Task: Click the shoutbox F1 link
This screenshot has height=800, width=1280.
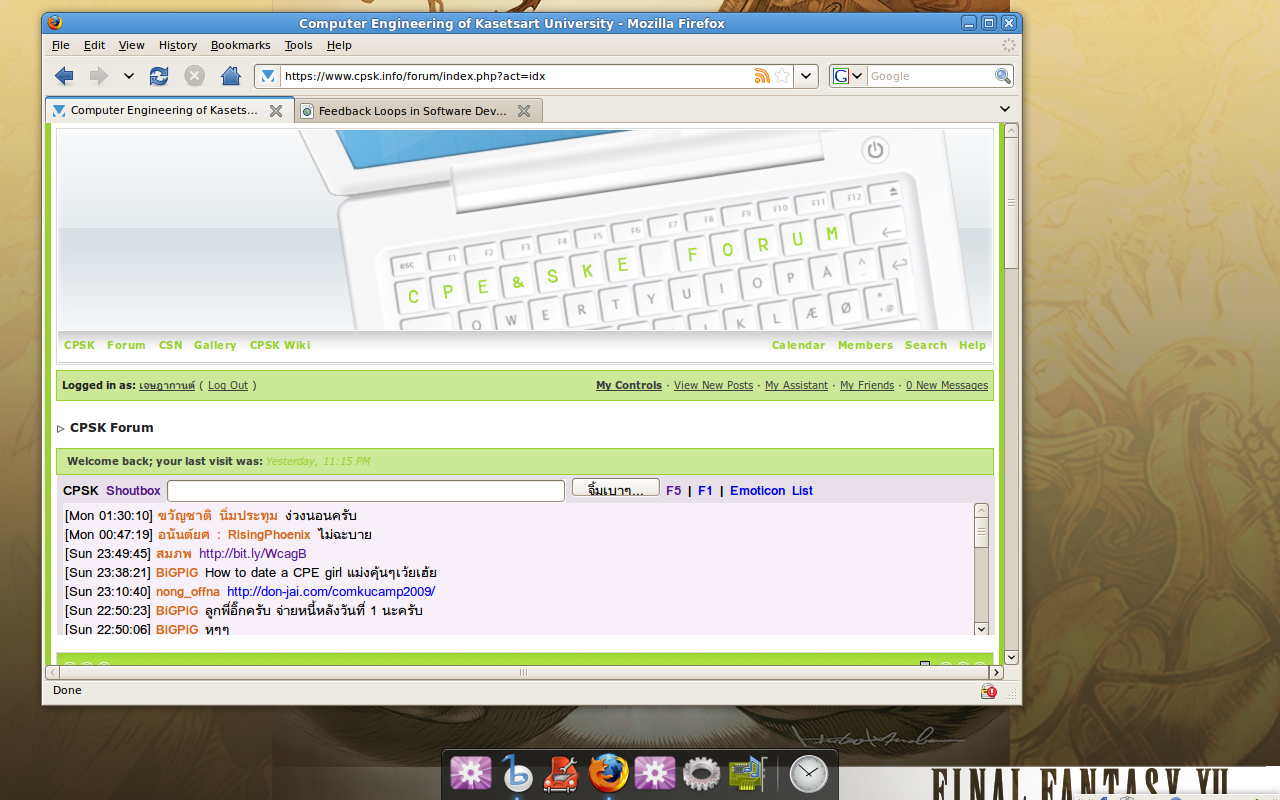Action: (x=705, y=491)
